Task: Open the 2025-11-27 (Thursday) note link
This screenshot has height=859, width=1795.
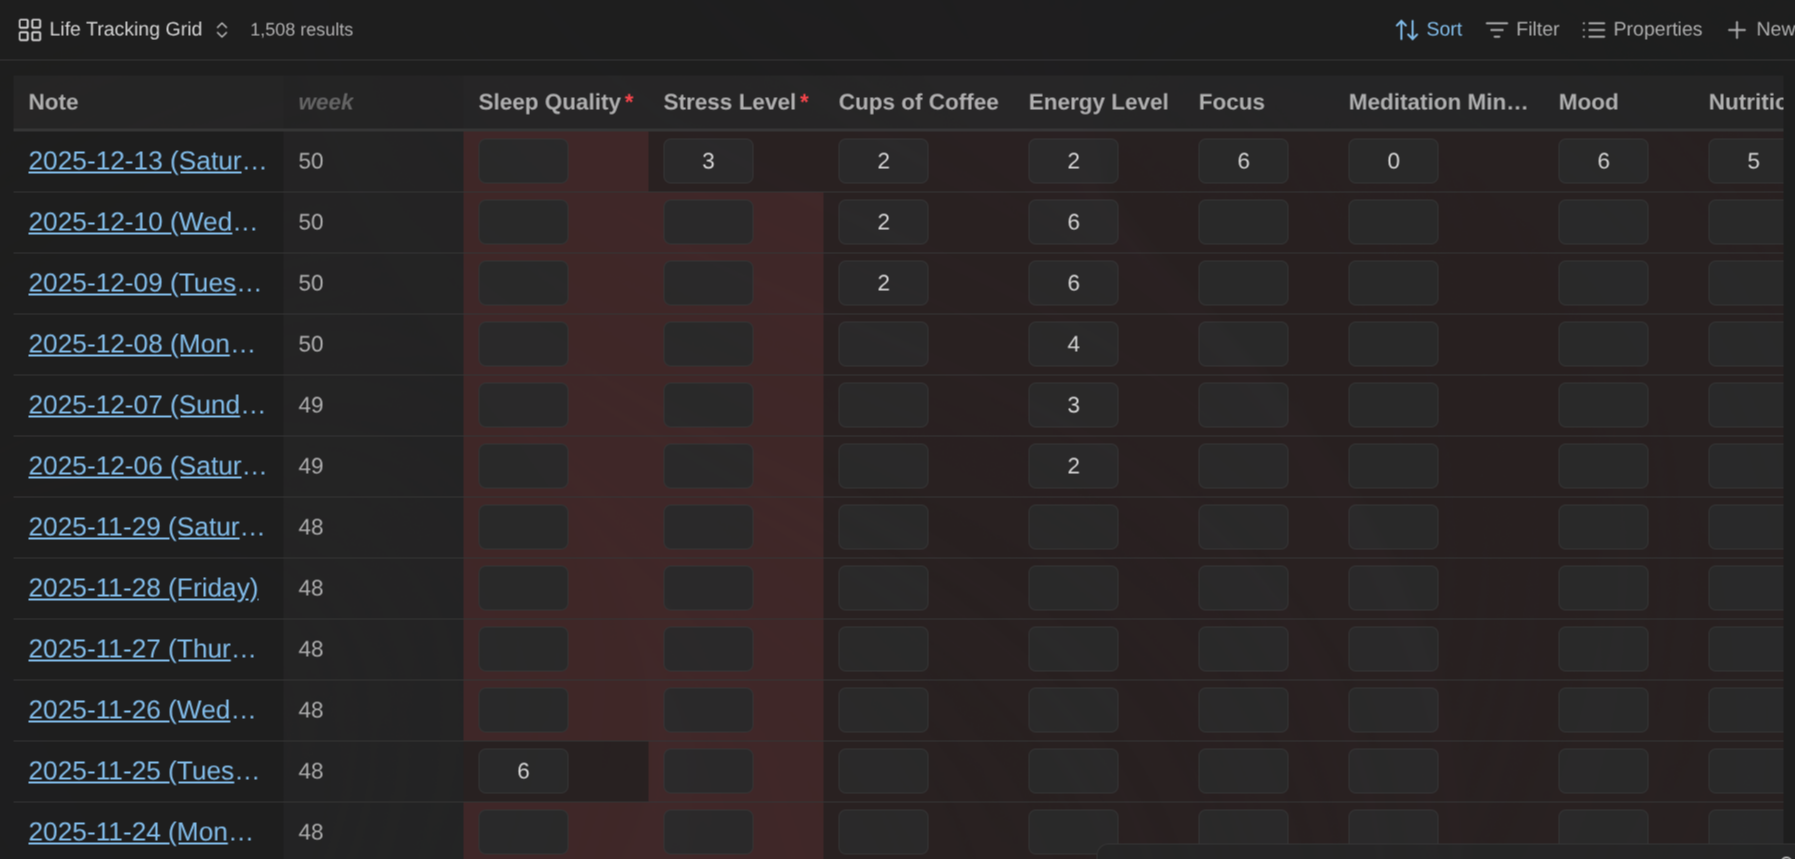Action: (142, 649)
